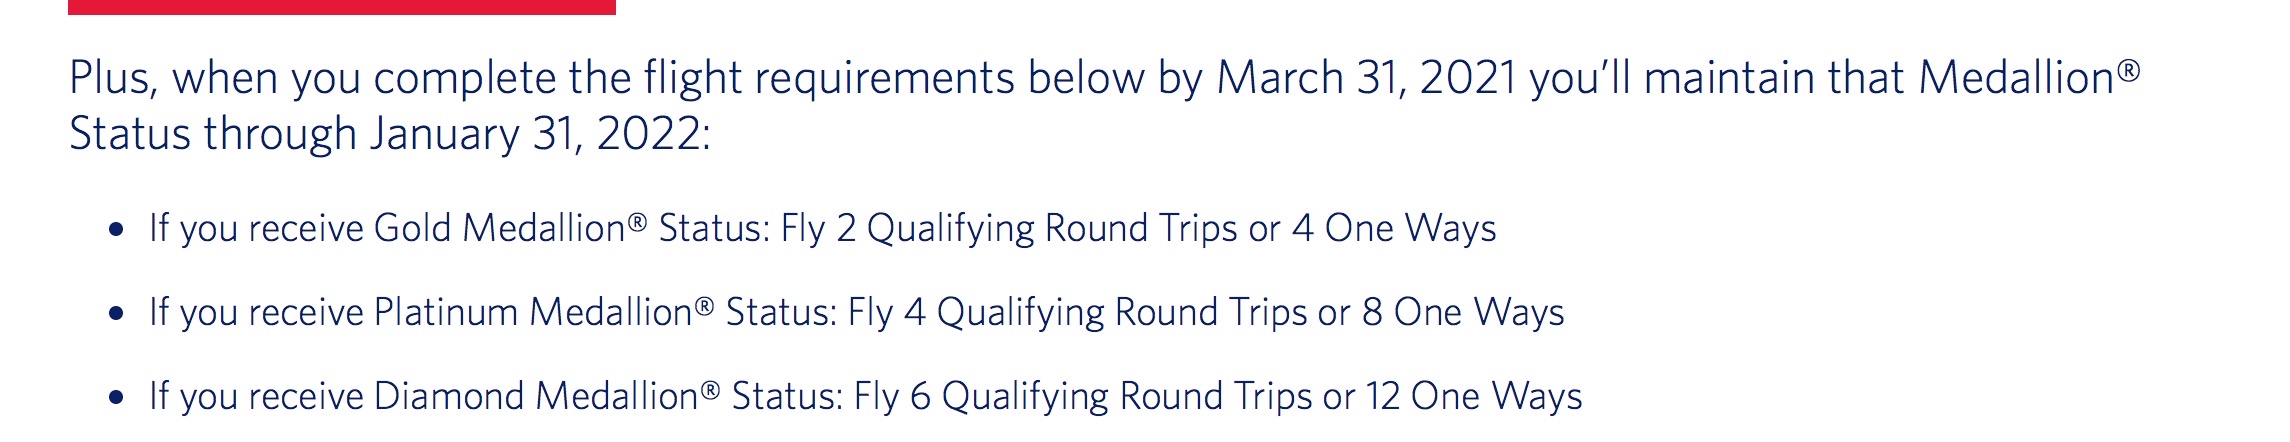Click the bullet before the Diamond Medallion line
Image resolution: width=2290 pixels, height=442 pixels.
pyautogui.click(x=117, y=398)
